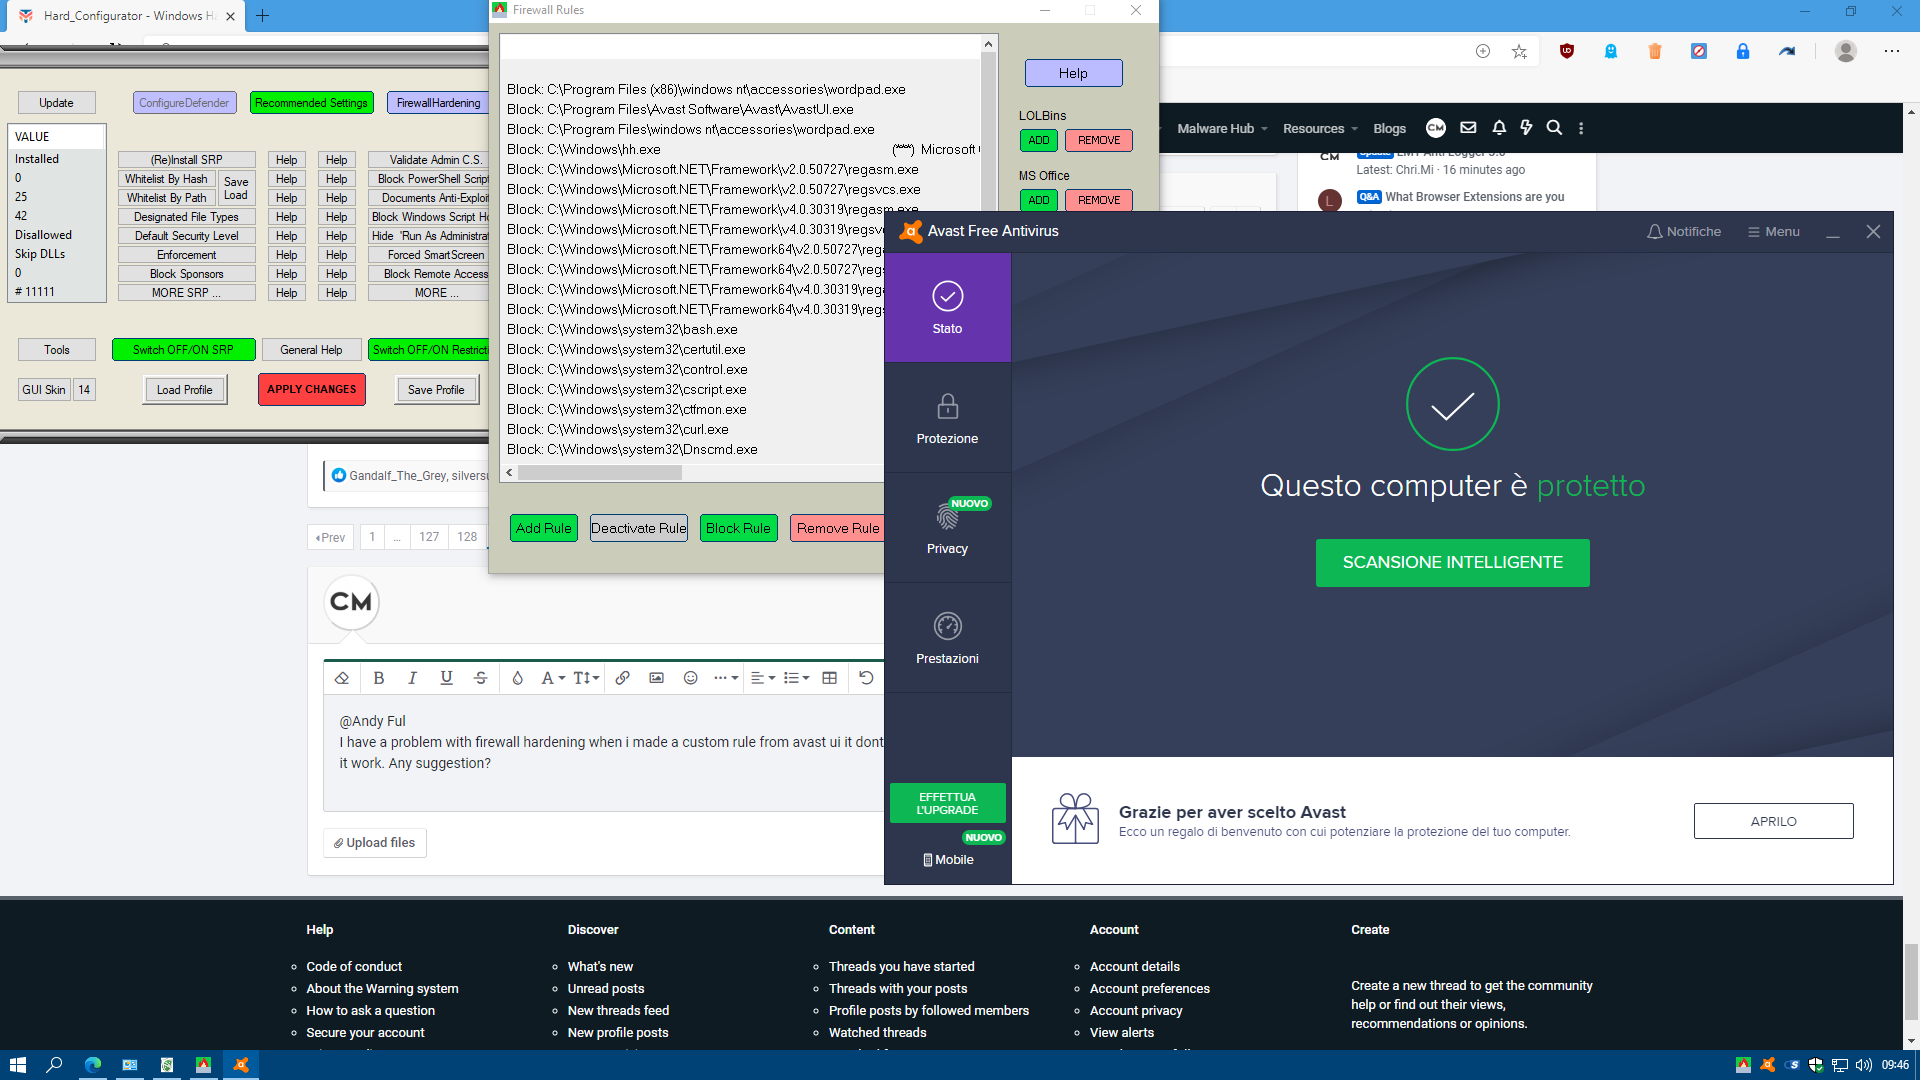This screenshot has height=1080, width=1920.
Task: Toggle strikethrough formatting in editor
Action: (x=480, y=678)
